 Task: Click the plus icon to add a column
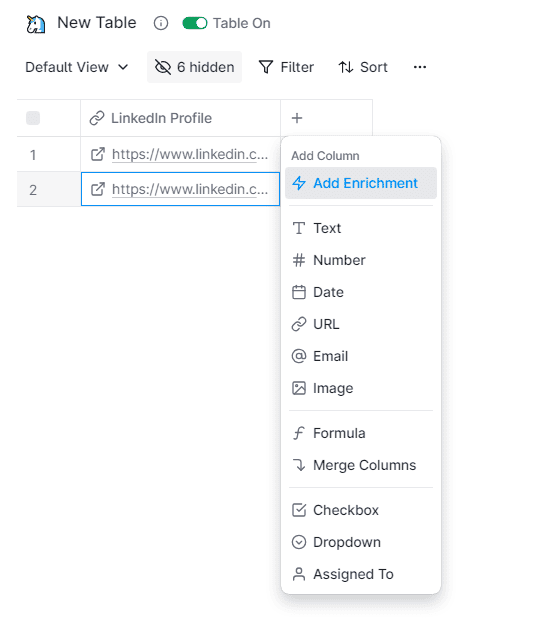tap(297, 118)
